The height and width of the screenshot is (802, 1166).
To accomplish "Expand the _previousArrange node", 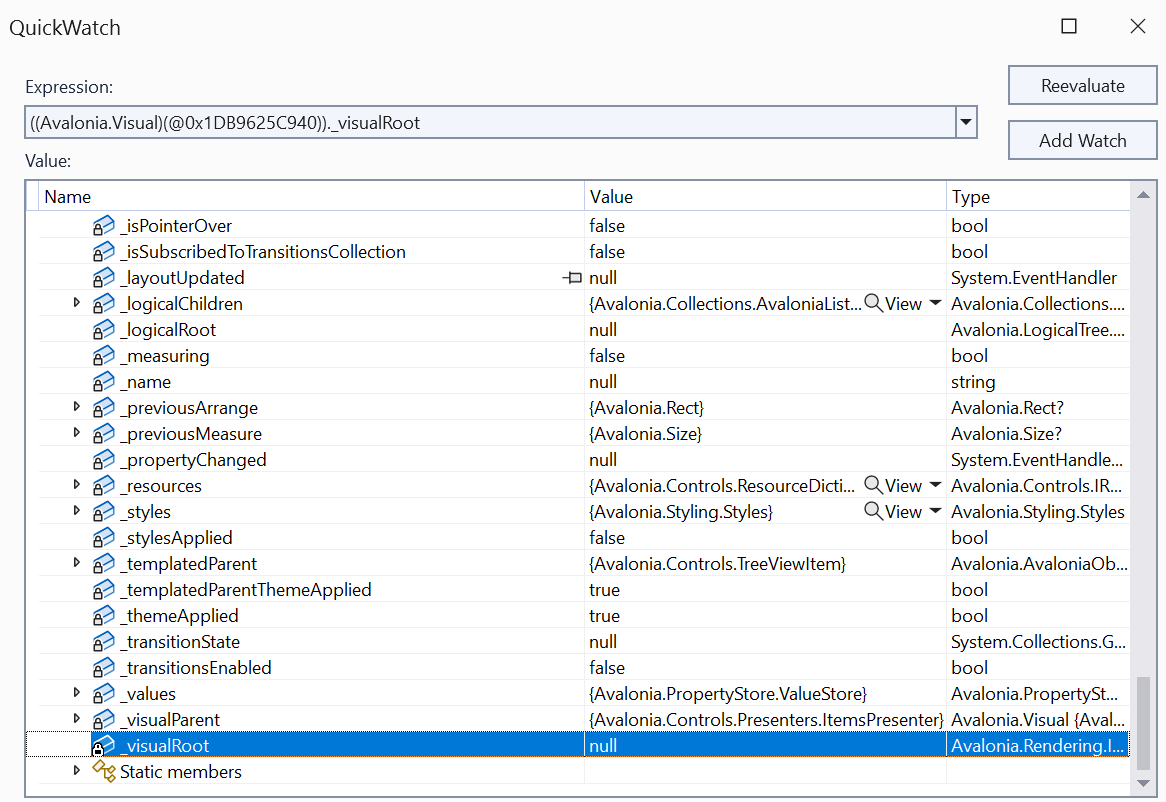I will pos(77,407).
